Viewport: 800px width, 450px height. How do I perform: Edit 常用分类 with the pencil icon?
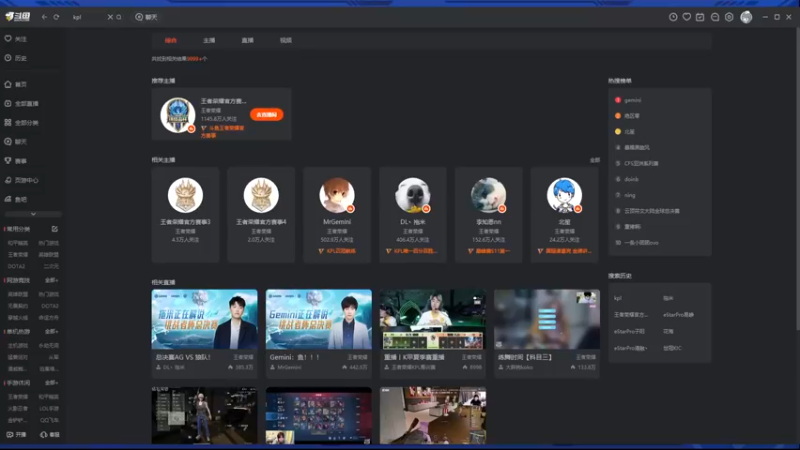(x=55, y=229)
